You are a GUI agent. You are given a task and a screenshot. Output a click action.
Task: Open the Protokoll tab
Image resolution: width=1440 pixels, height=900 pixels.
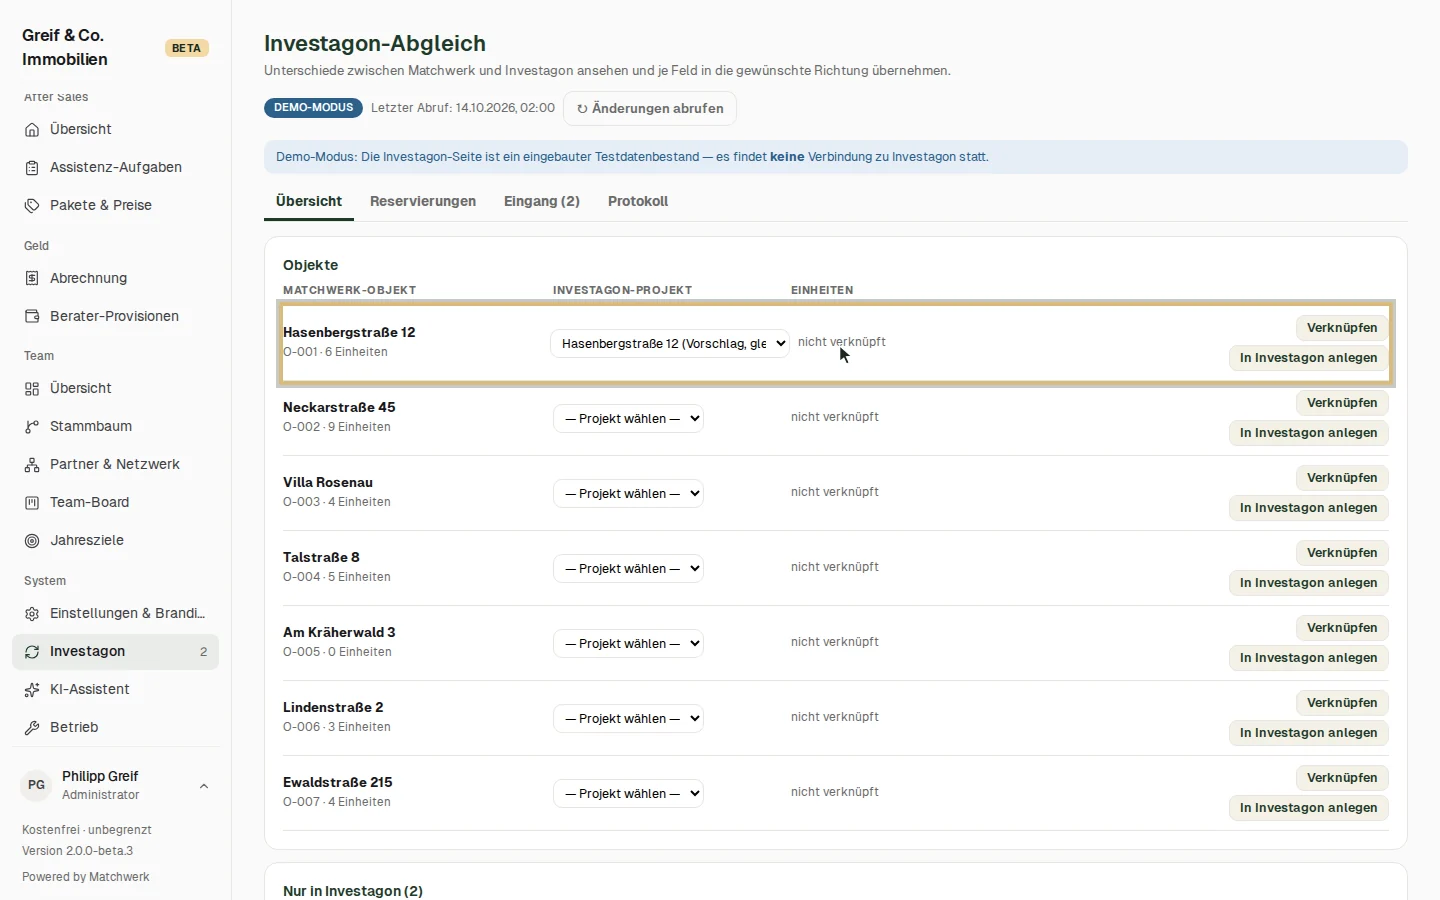[x=638, y=201]
